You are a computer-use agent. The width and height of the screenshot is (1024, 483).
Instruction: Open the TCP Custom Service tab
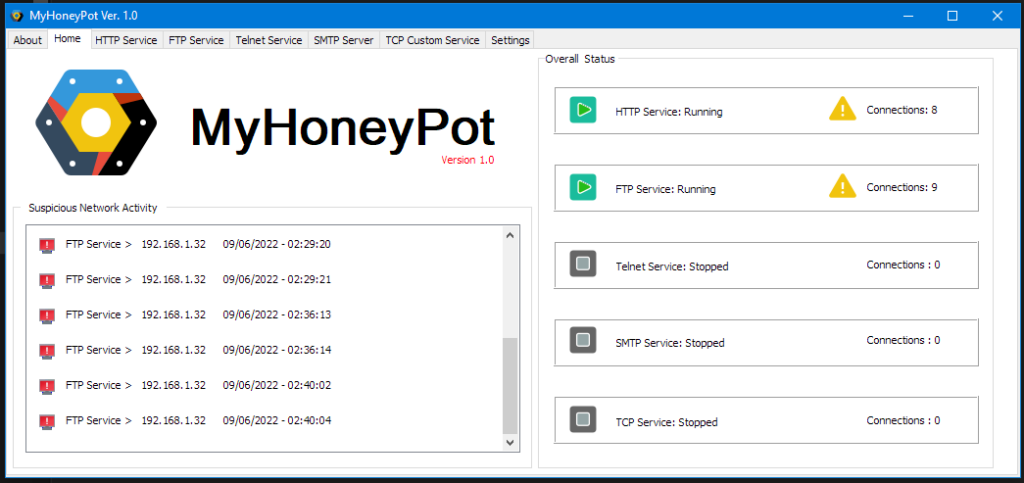[x=432, y=40]
